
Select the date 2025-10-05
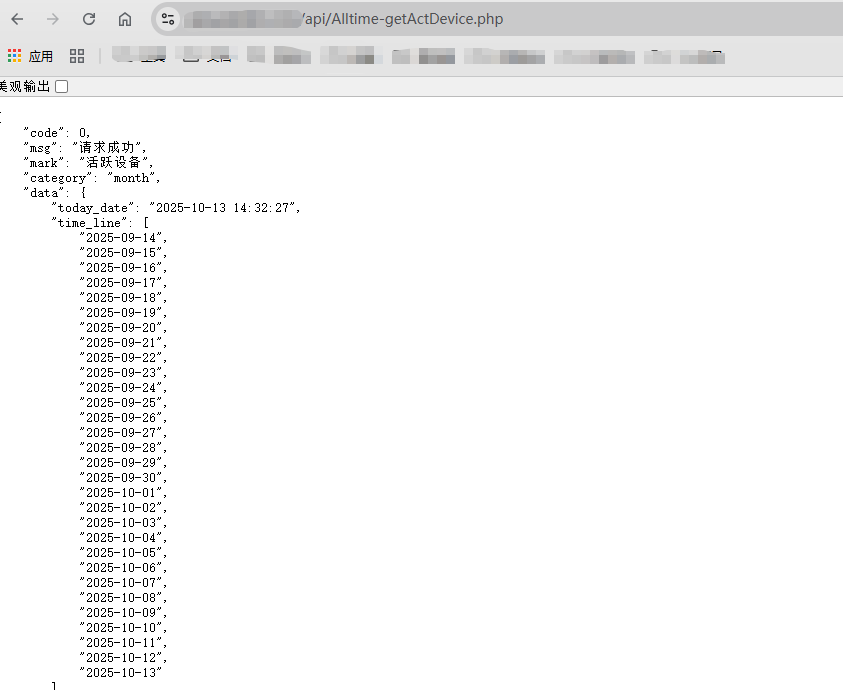click(x=120, y=553)
